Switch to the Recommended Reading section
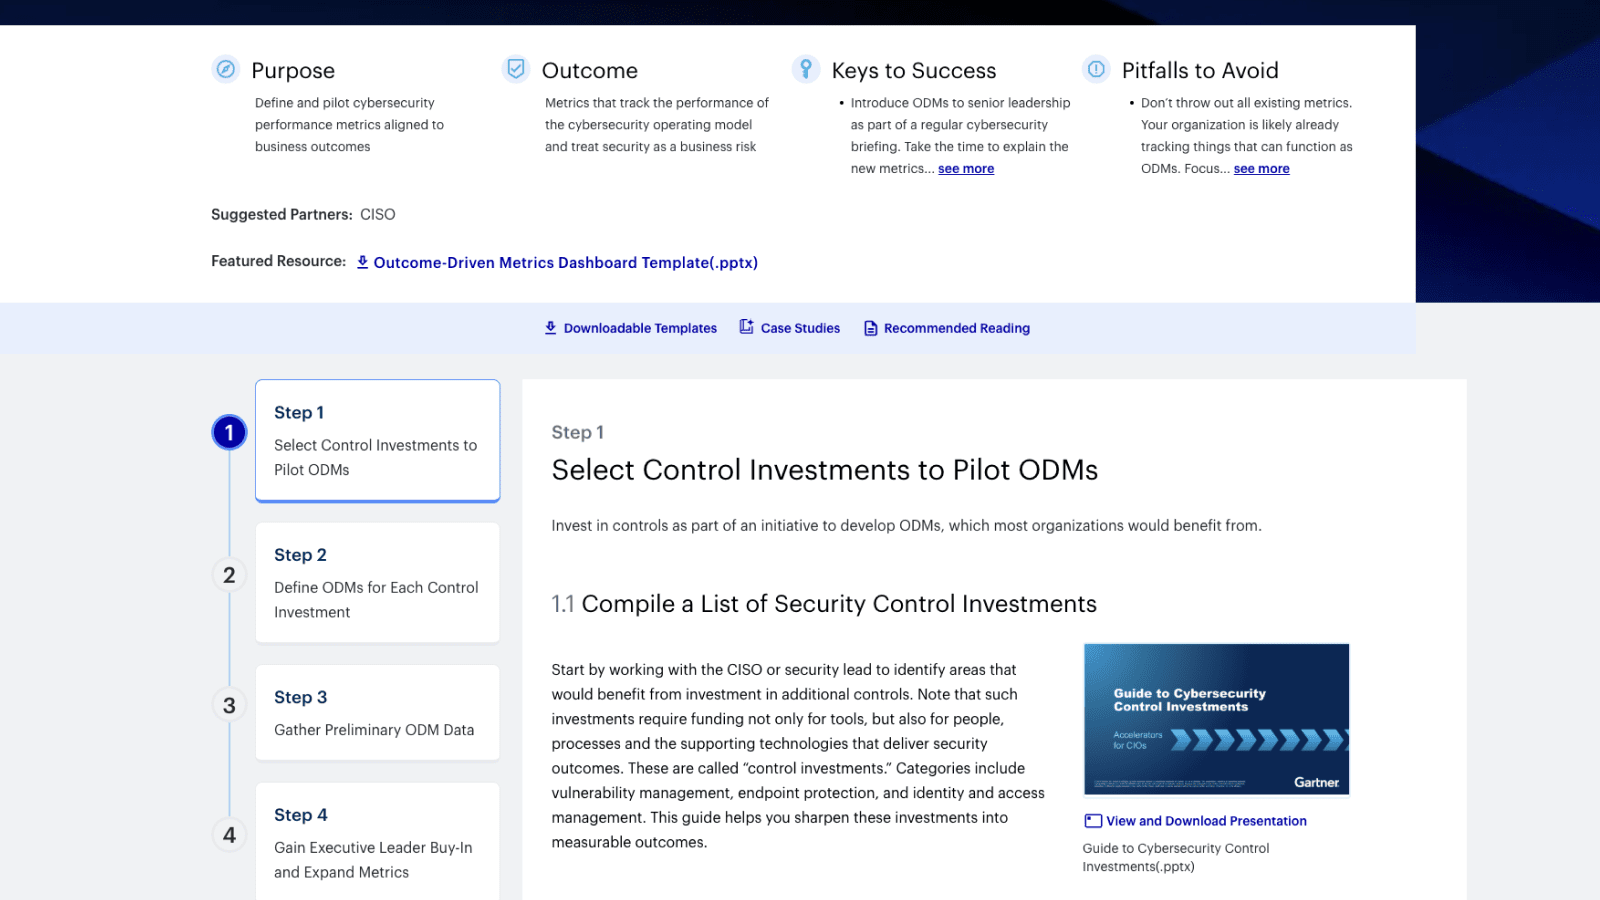The height and width of the screenshot is (900, 1600). click(956, 328)
